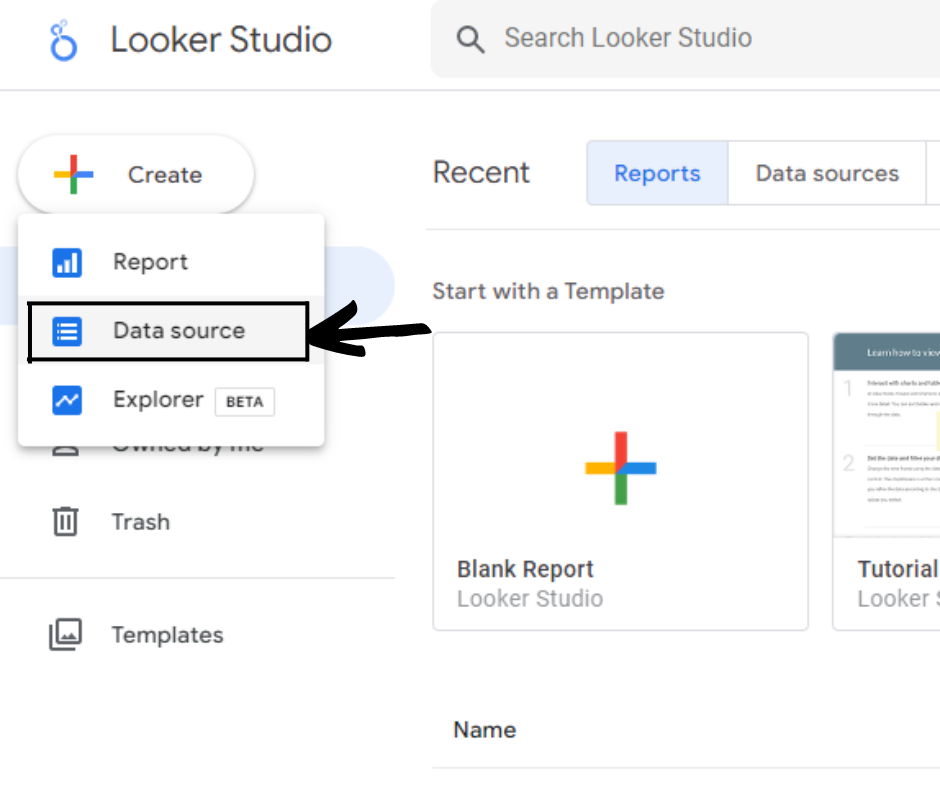Screen dimensions: 940x788
Task: Click the Explorer line chart icon
Action: (x=67, y=400)
